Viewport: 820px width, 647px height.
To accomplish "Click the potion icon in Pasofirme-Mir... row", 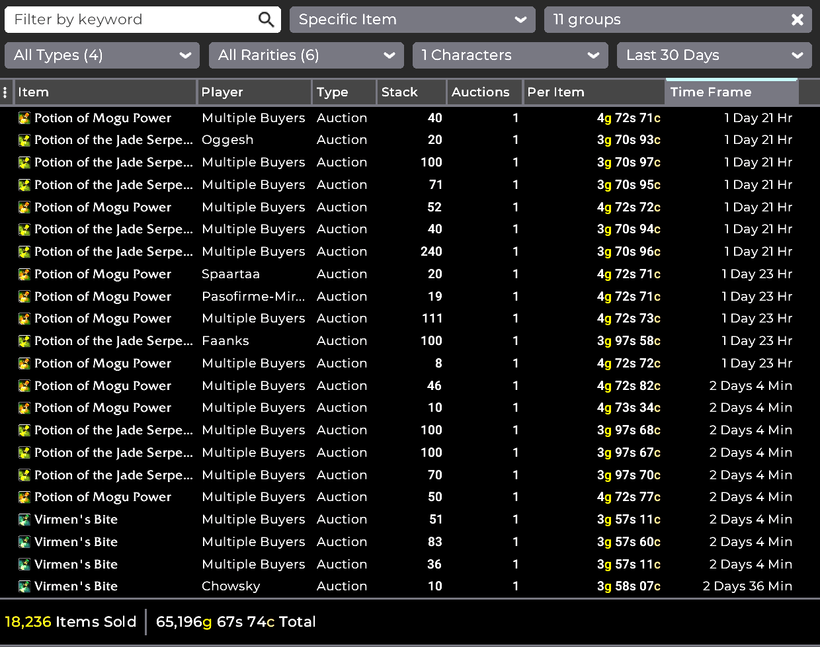I will [25, 296].
